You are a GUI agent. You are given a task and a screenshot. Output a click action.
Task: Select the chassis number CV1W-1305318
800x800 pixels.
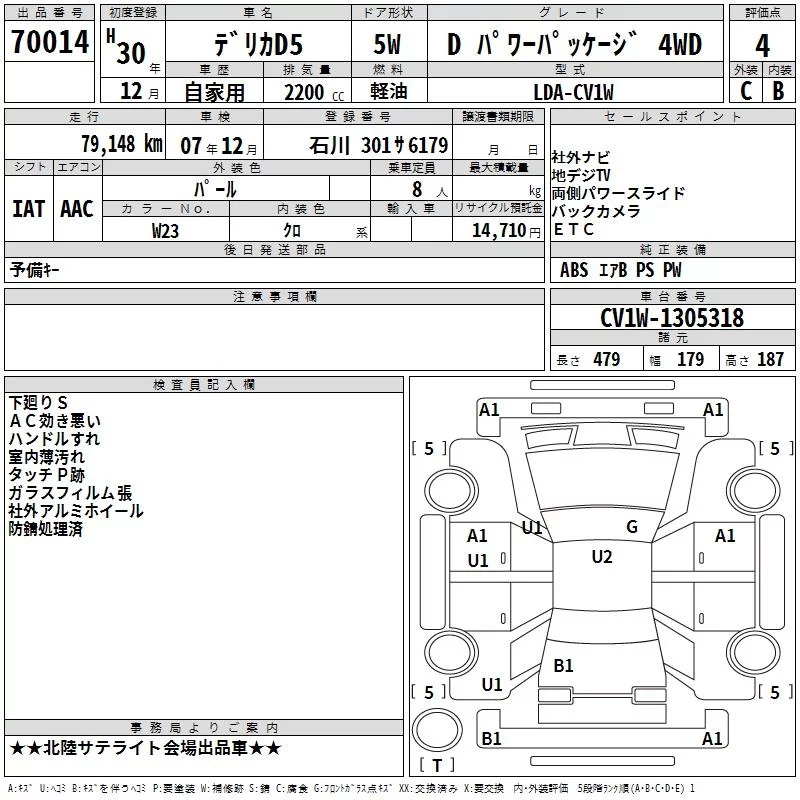coord(672,318)
